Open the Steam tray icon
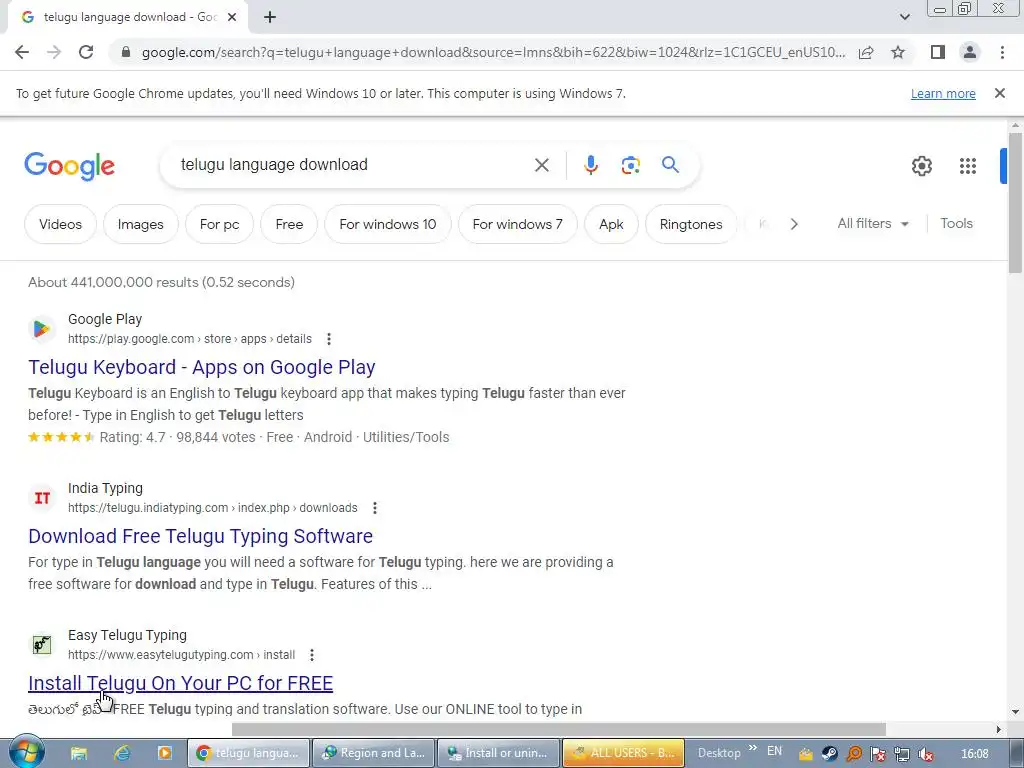This screenshot has width=1024, height=768. 829,754
